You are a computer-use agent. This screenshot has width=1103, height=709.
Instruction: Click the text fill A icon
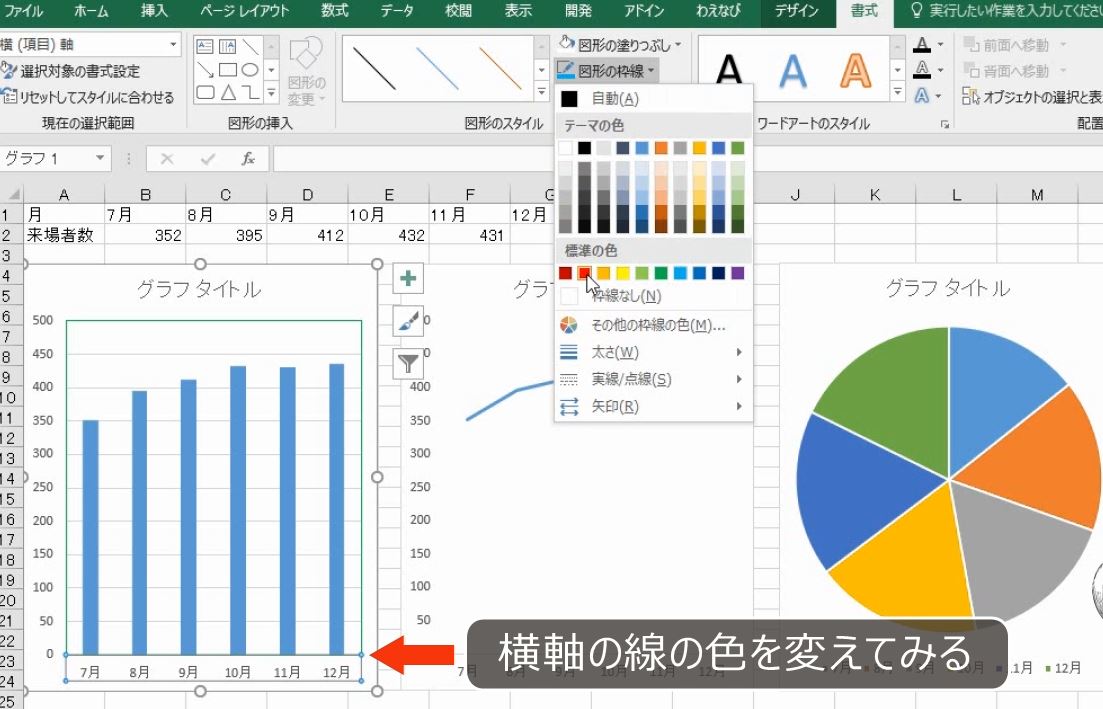(x=922, y=45)
